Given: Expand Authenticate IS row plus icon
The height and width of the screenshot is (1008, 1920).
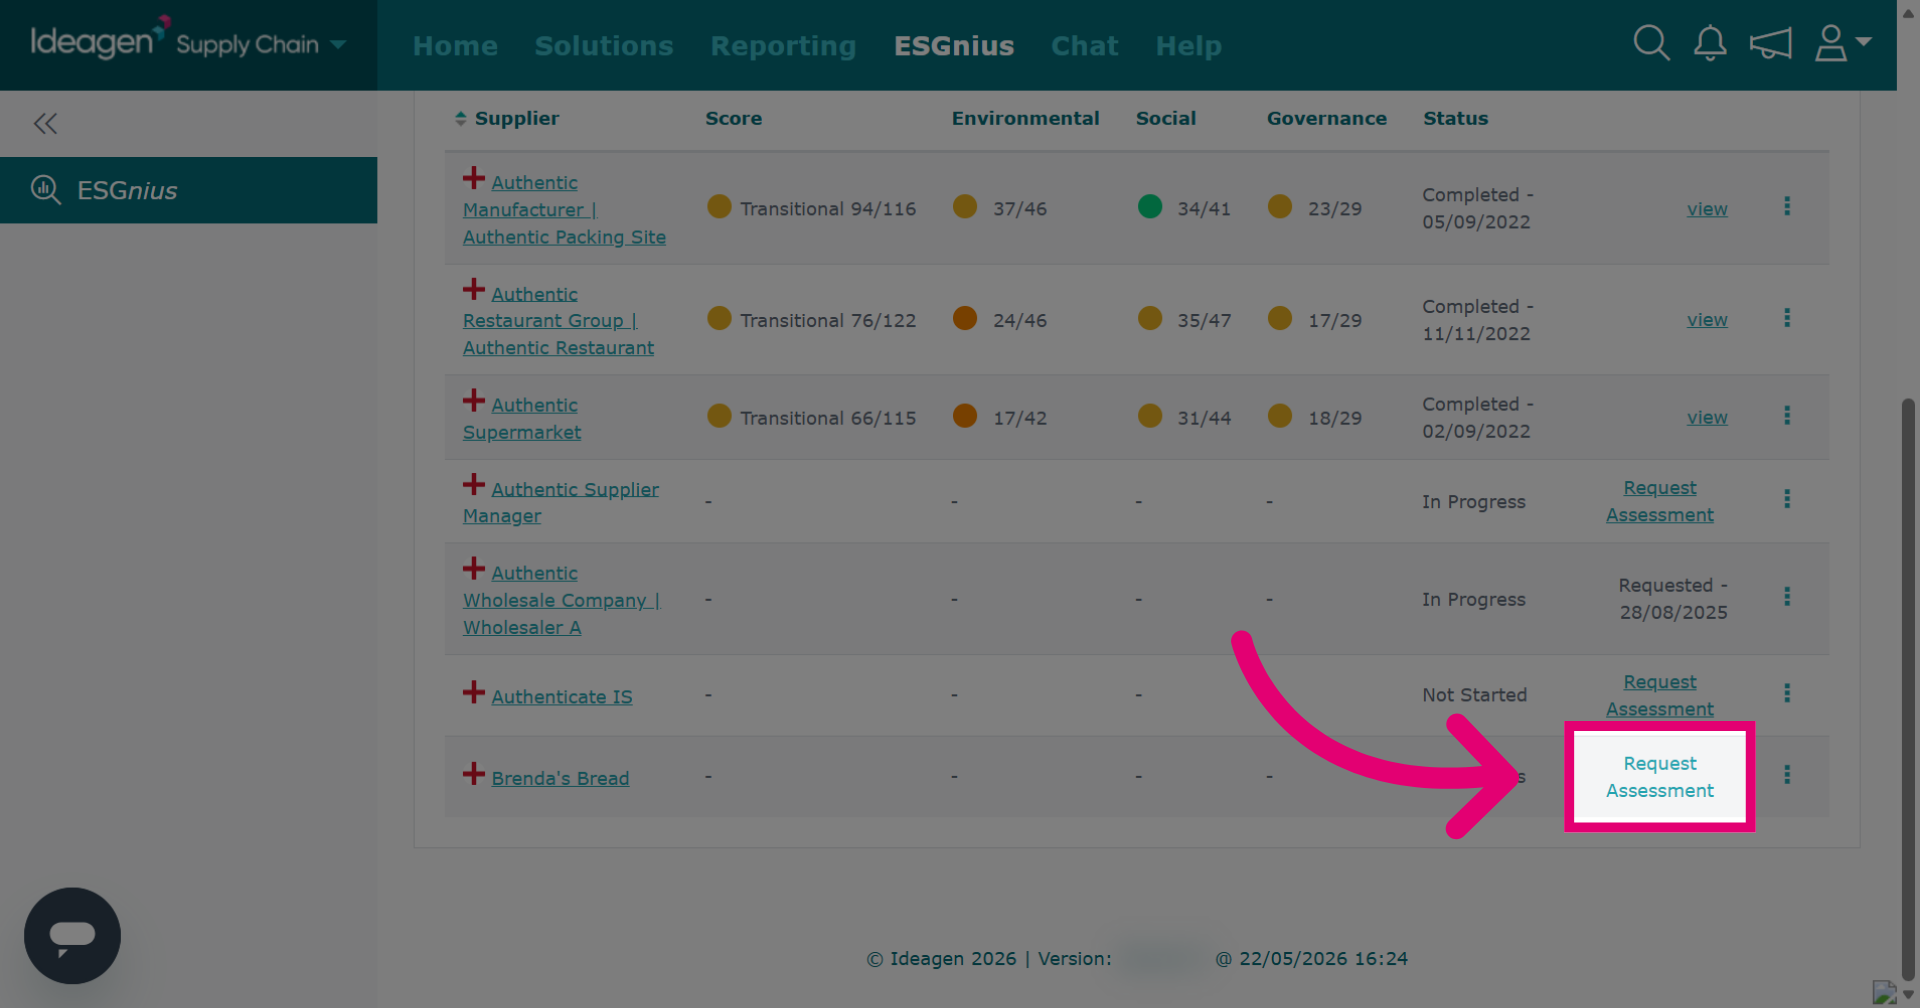Looking at the screenshot, I should tap(474, 692).
